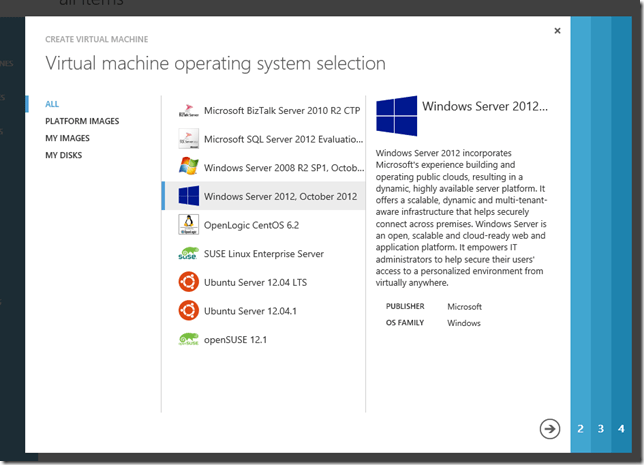Close the Create Virtual Machine dialog
The image size is (644, 465).
(x=557, y=31)
